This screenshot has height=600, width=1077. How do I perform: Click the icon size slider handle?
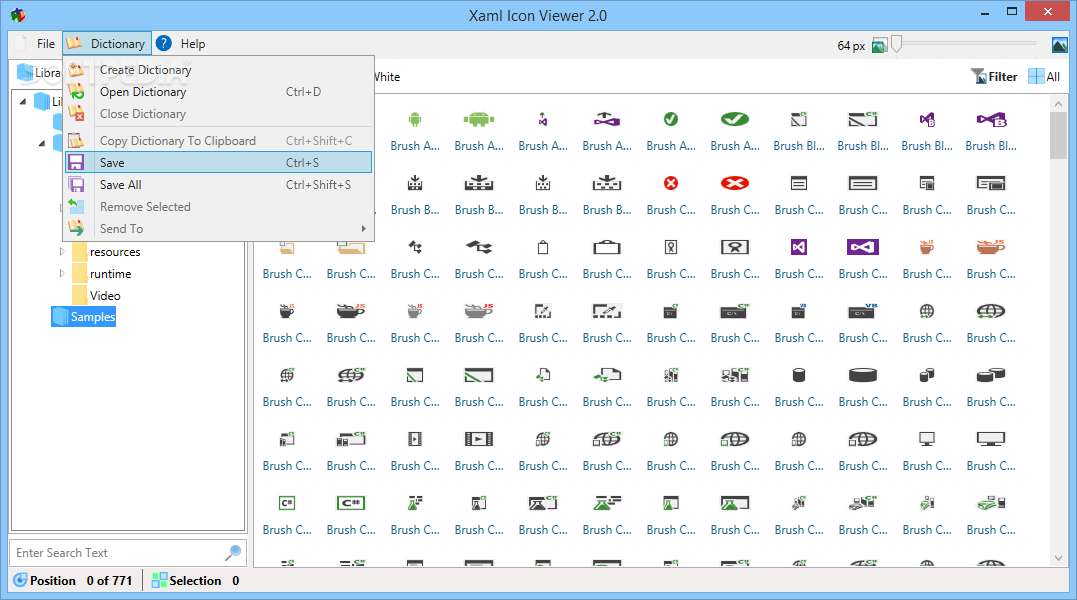[896, 44]
